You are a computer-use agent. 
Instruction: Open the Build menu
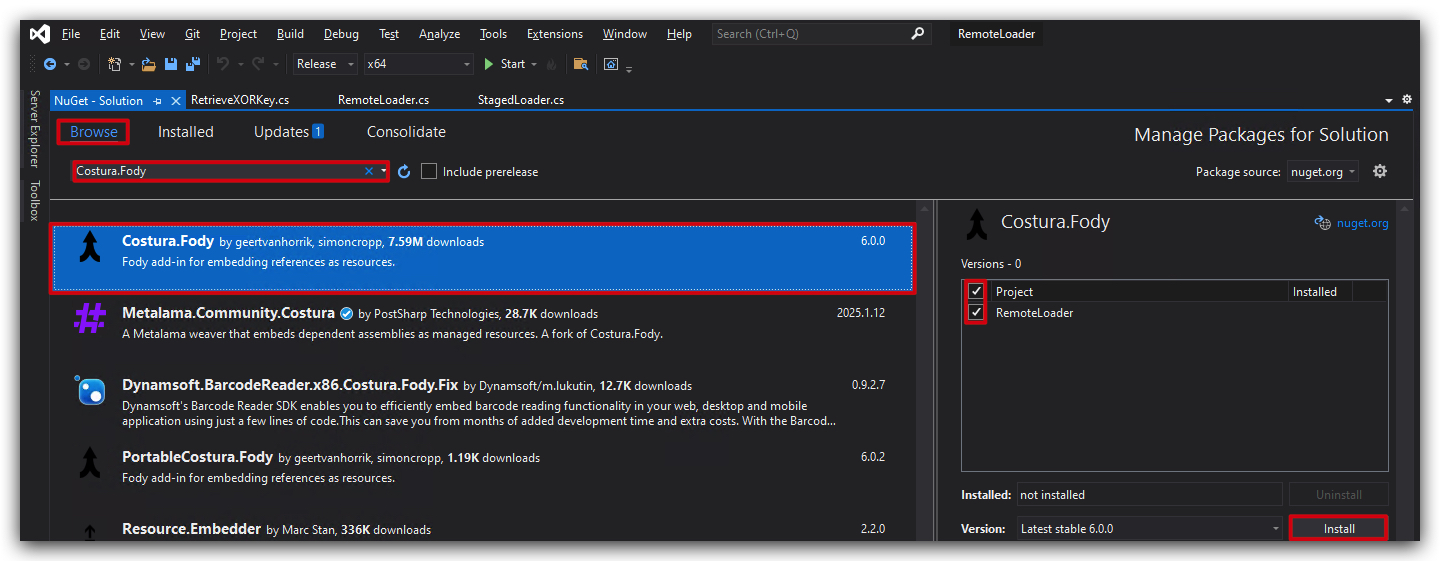[x=290, y=34]
